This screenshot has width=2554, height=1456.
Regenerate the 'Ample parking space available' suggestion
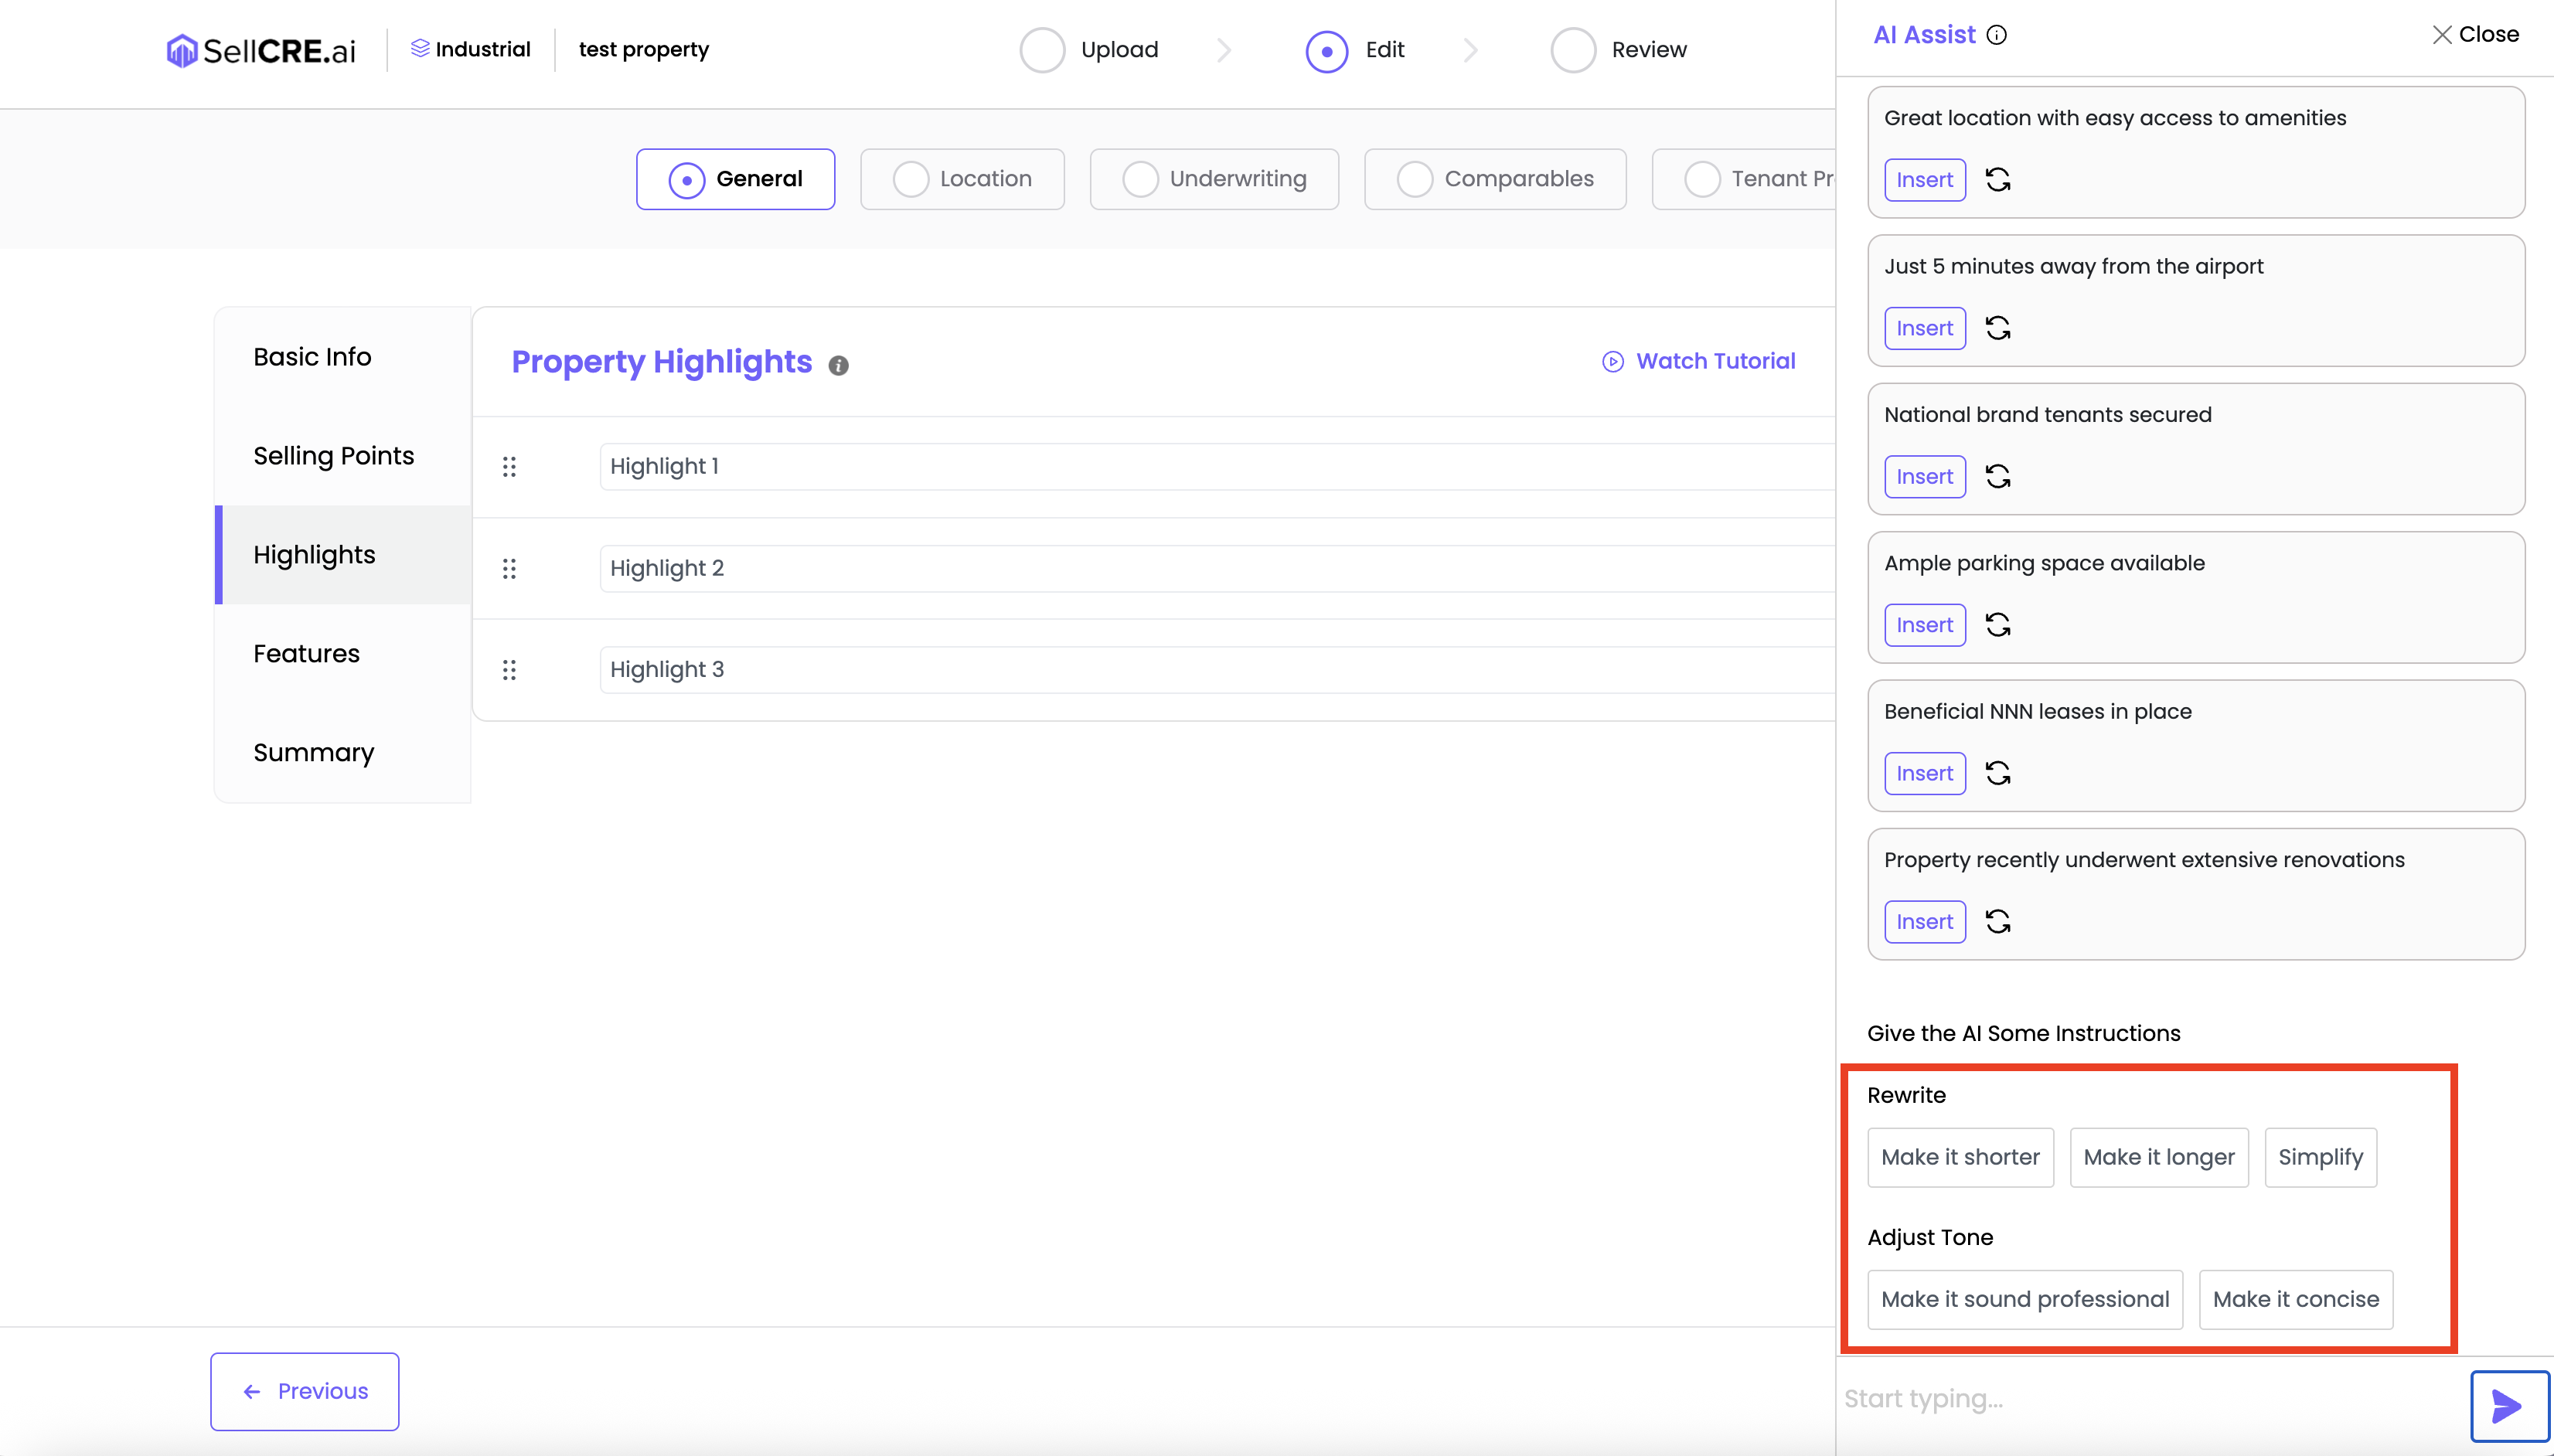1997,625
